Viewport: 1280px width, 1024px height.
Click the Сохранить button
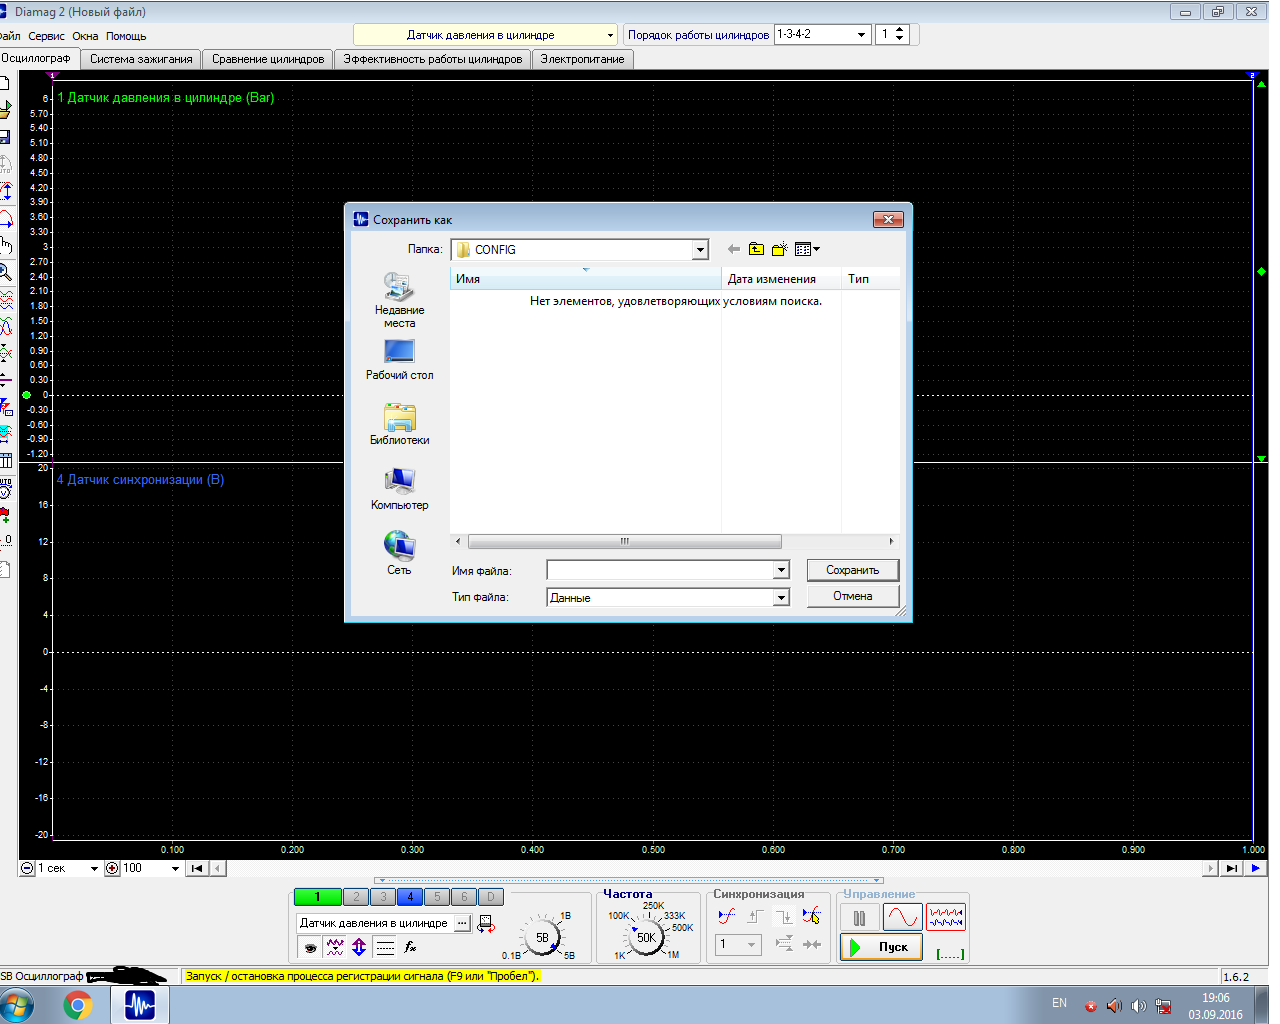click(852, 570)
